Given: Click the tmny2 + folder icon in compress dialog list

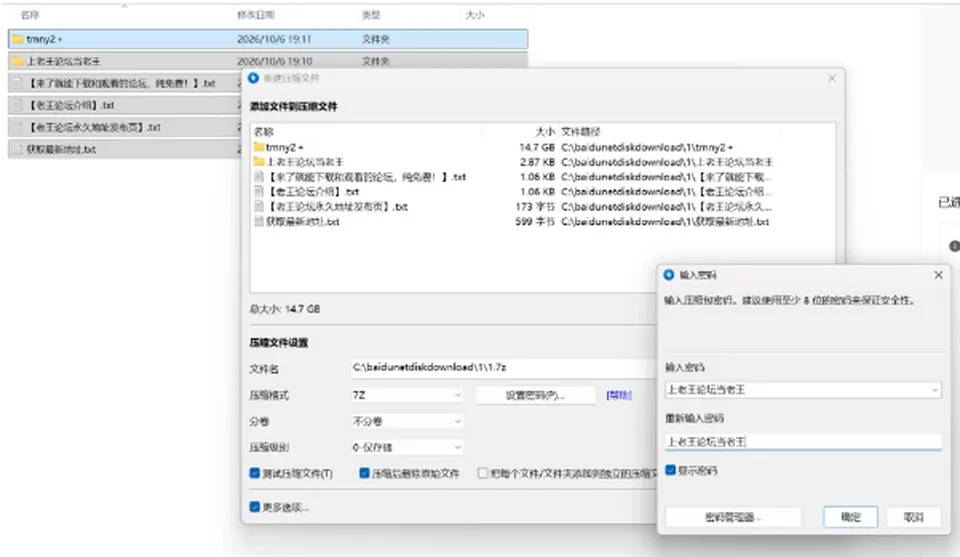Looking at the screenshot, I should pyautogui.click(x=258, y=147).
